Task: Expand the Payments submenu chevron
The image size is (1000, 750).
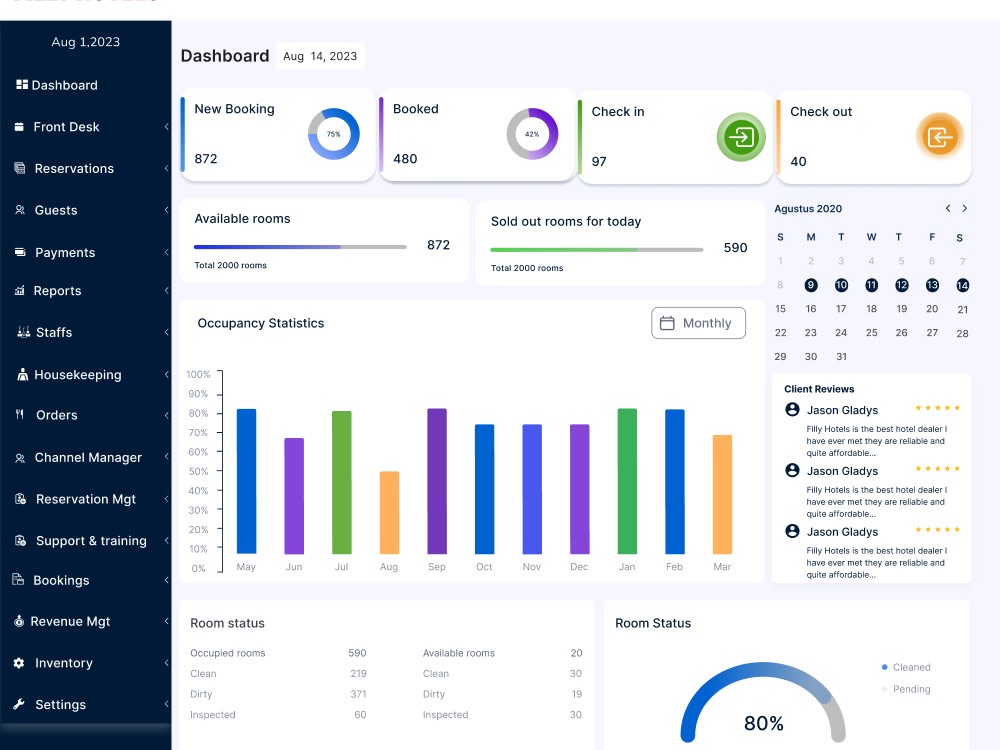Action: tap(166, 252)
